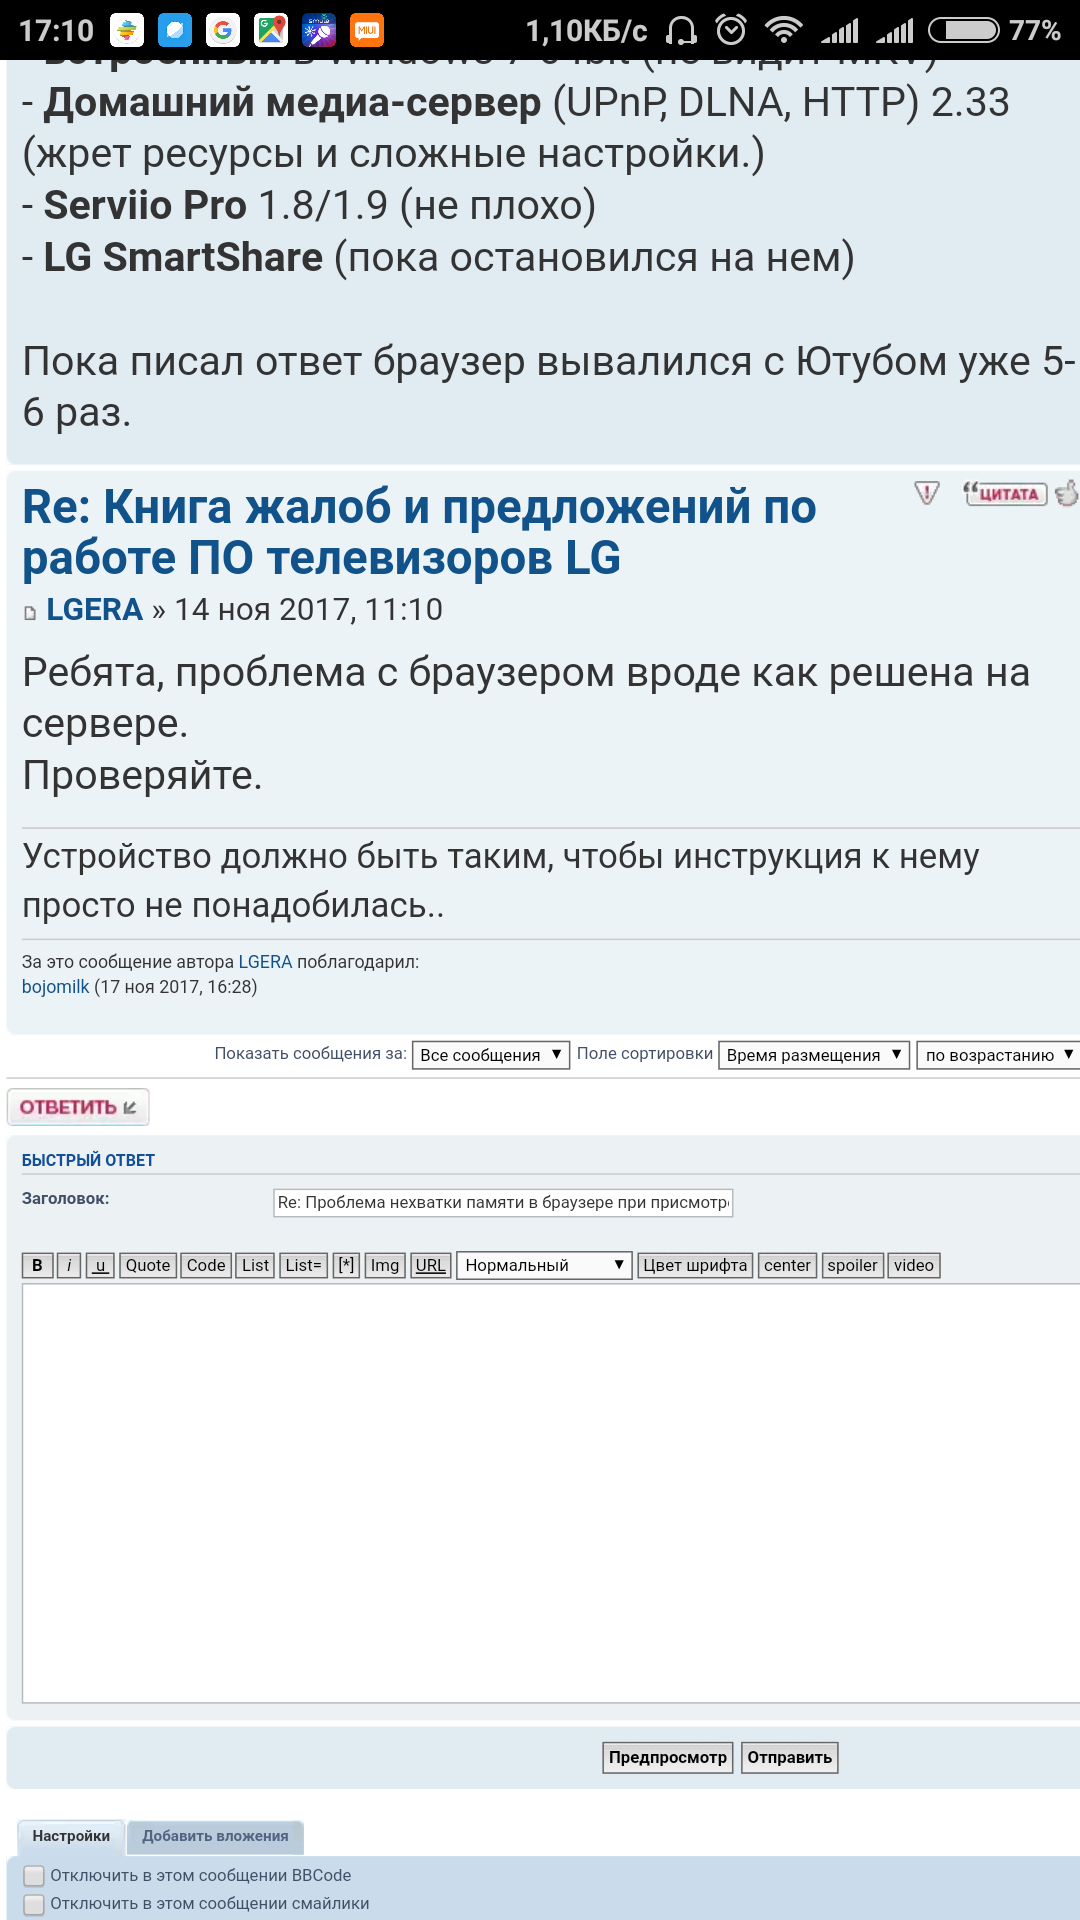
Task: Click the small post icon before LGERA
Action: point(30,613)
